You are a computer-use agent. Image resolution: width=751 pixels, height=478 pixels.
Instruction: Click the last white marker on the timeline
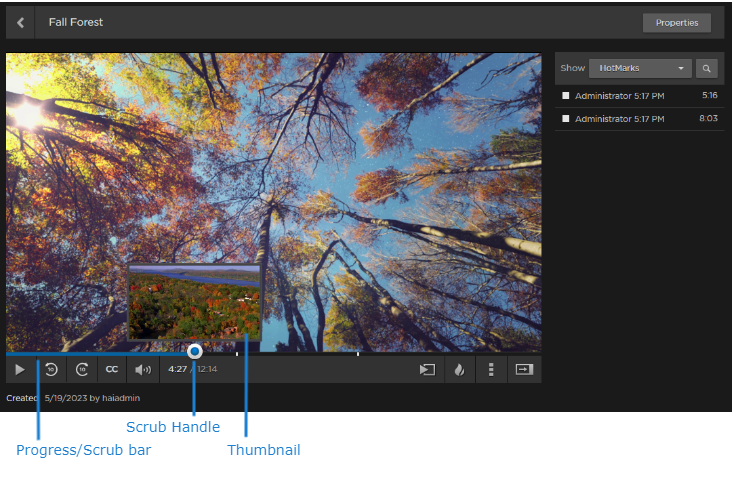(x=358, y=353)
